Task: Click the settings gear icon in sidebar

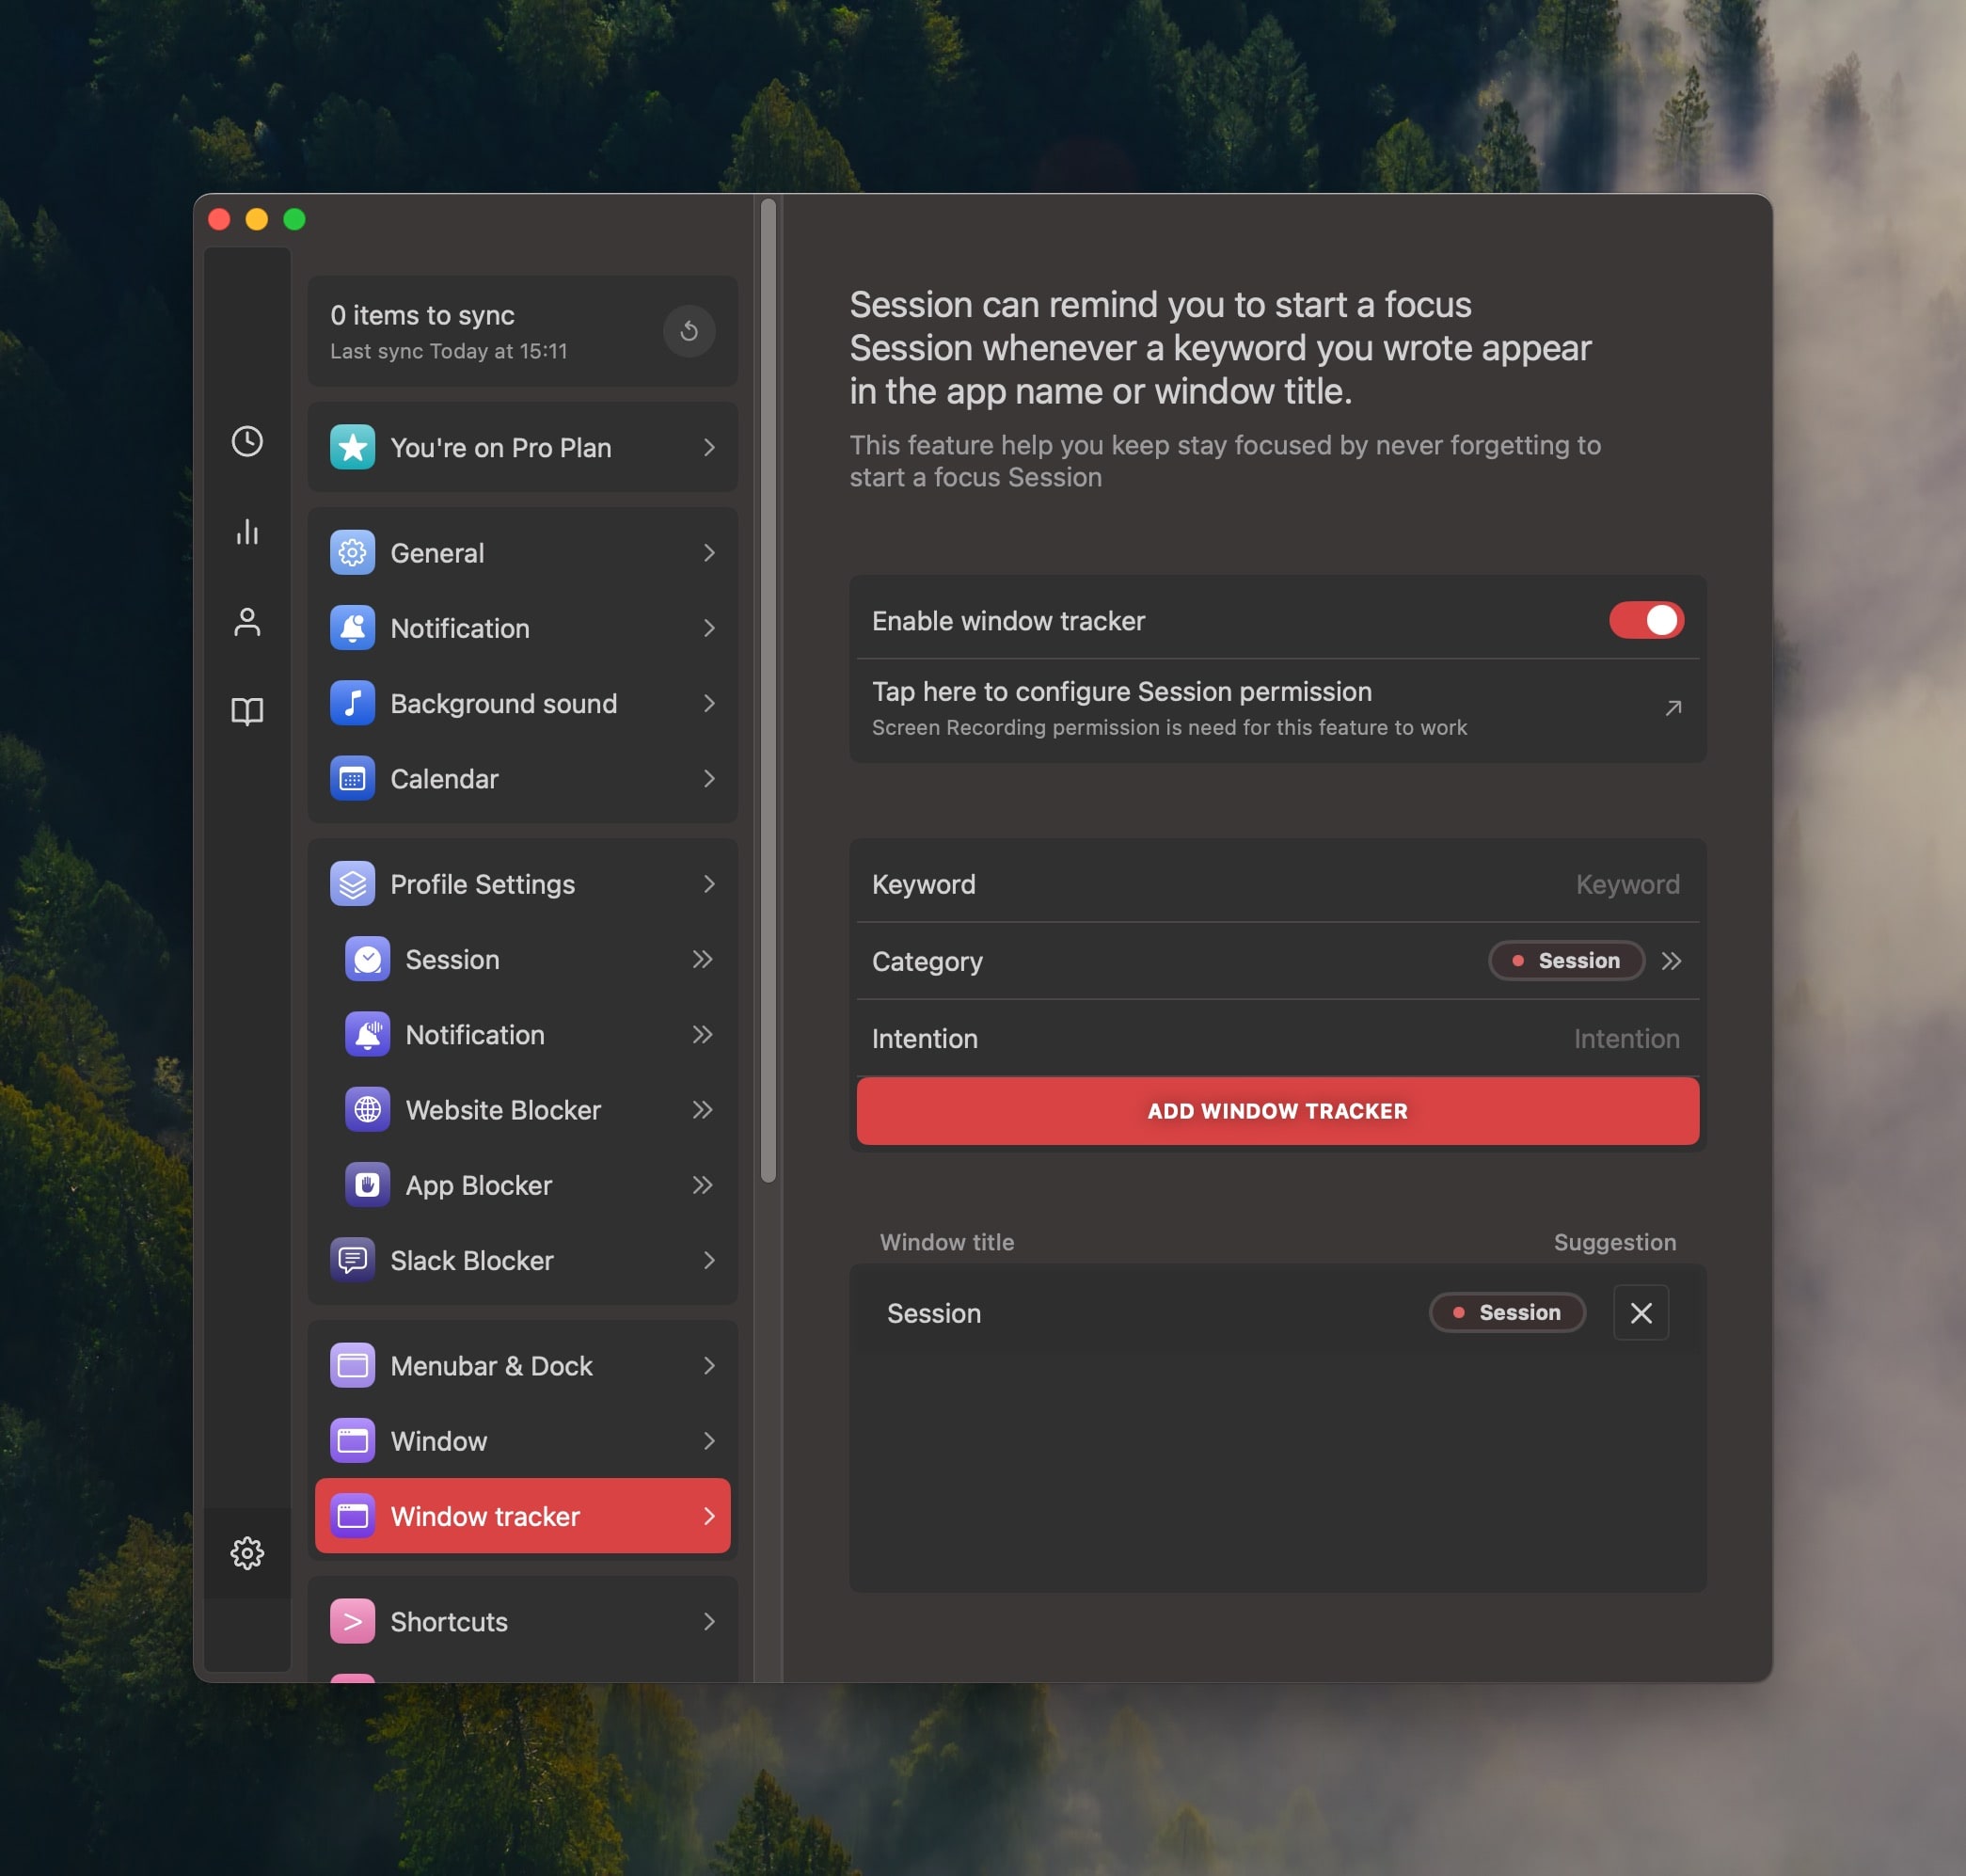Action: (x=247, y=1552)
